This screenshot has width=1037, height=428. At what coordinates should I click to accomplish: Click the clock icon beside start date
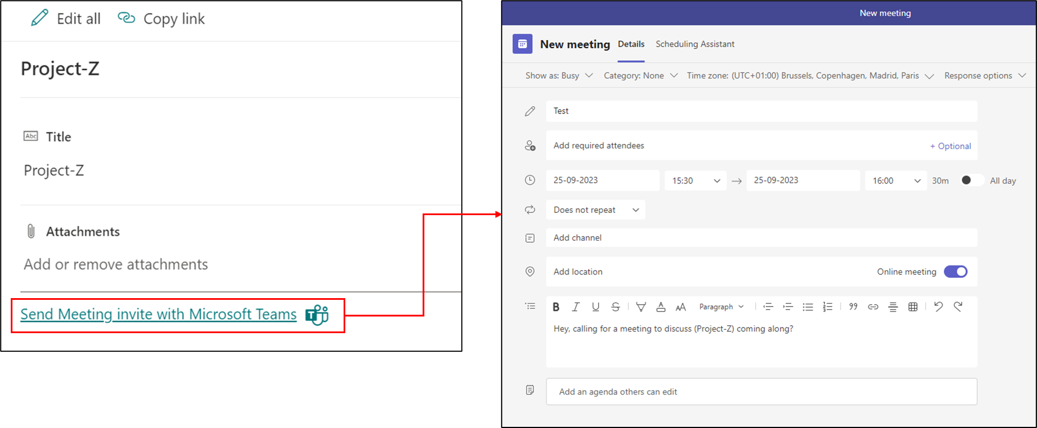click(529, 180)
